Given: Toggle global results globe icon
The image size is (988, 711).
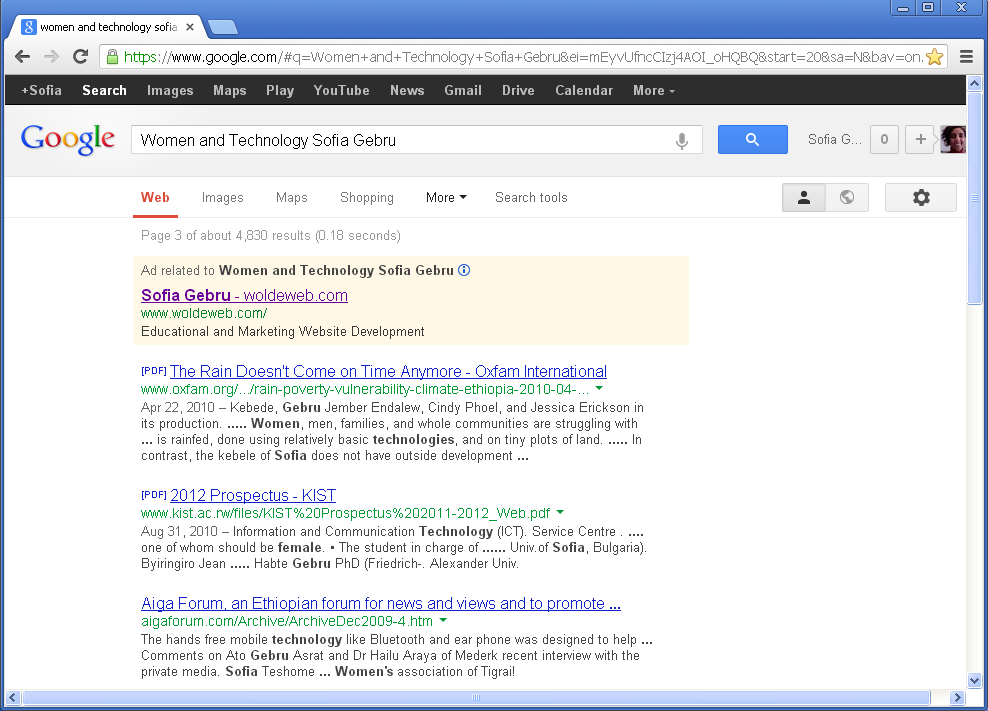Looking at the screenshot, I should coord(847,198).
